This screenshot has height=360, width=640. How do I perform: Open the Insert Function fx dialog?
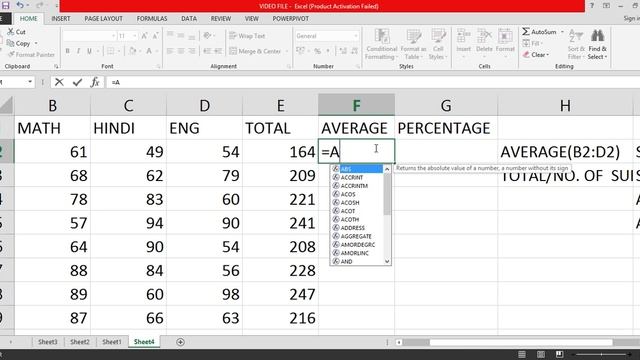pyautogui.click(x=95, y=82)
